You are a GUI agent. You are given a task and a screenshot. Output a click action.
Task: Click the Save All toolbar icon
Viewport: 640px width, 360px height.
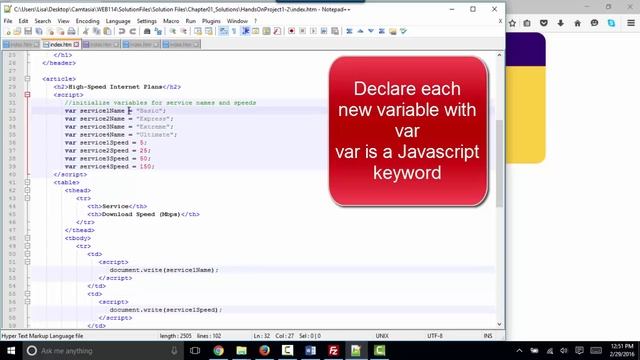point(39,31)
